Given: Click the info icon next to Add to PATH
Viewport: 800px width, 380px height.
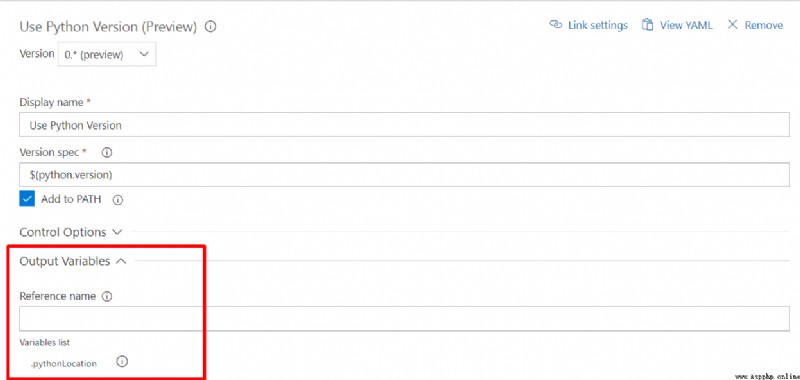Looking at the screenshot, I should point(118,200).
